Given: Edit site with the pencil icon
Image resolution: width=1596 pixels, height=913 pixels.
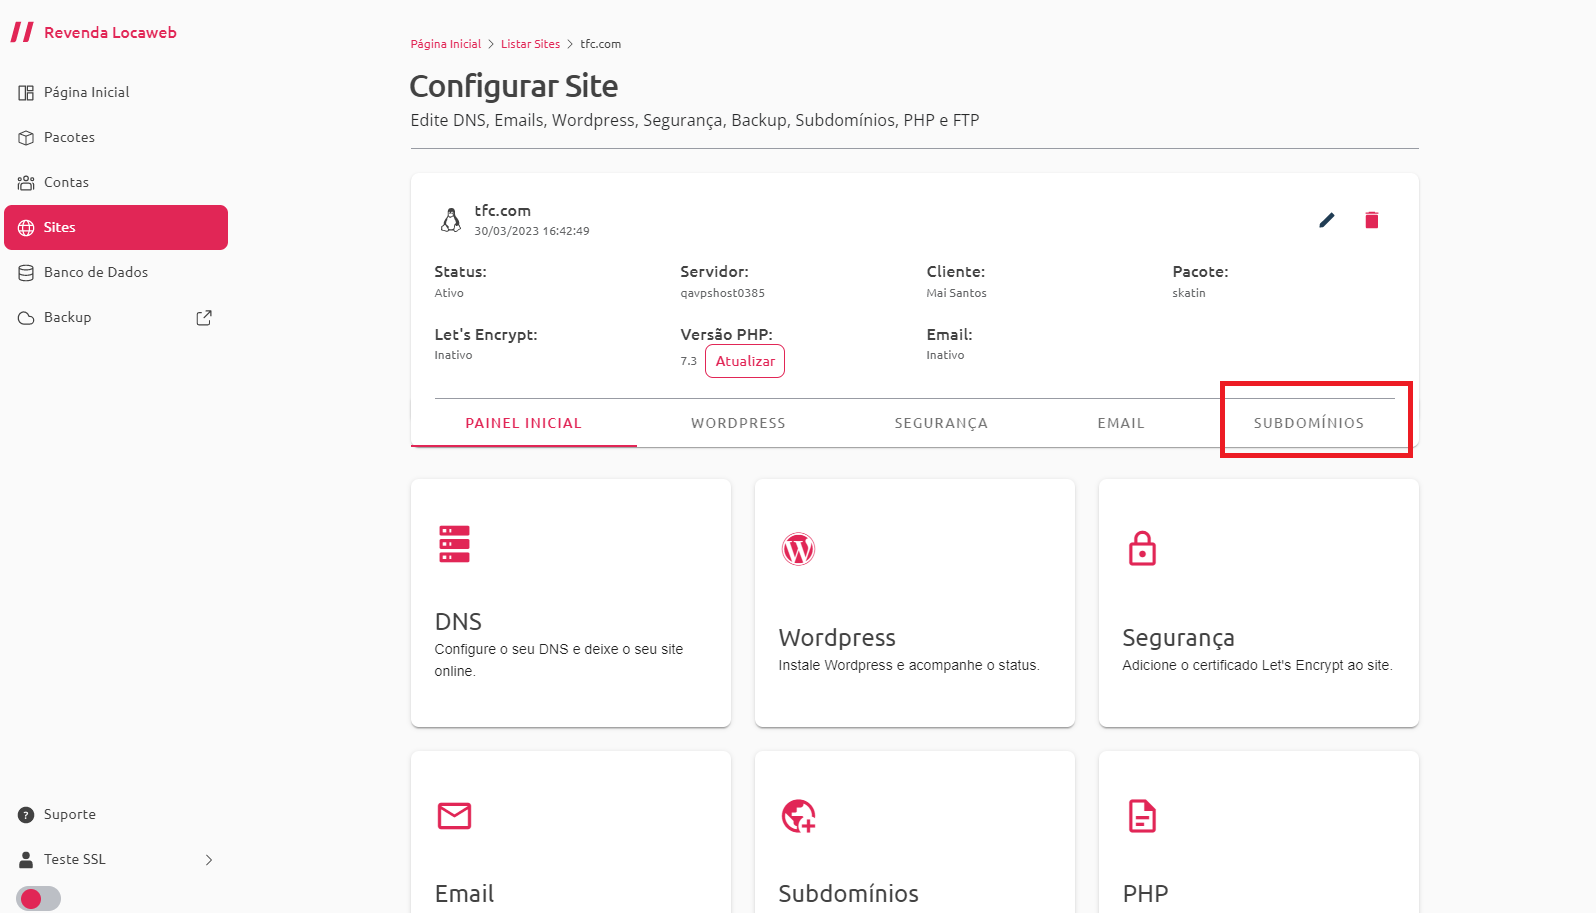Looking at the screenshot, I should pyautogui.click(x=1327, y=220).
